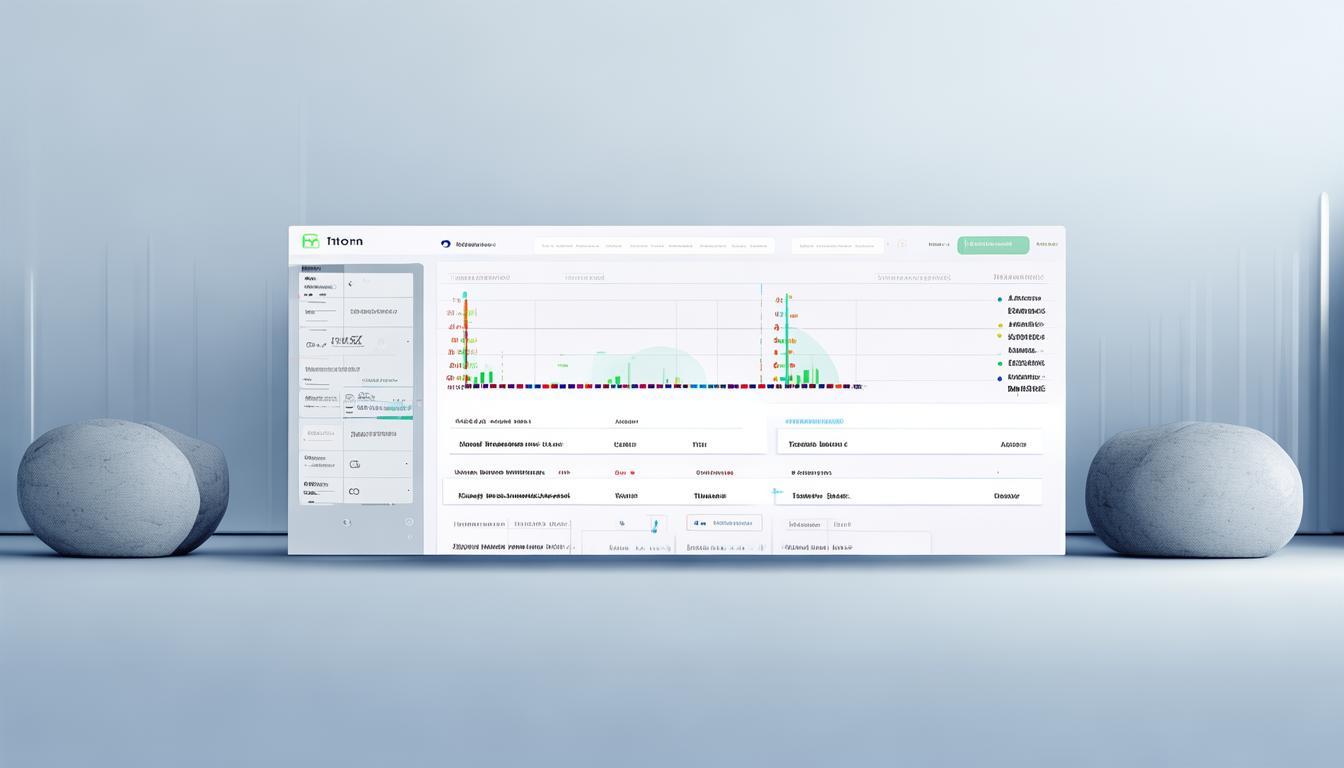Click the round icon at the sidebar bottom left
The width and height of the screenshot is (1344, 768).
tap(346, 522)
